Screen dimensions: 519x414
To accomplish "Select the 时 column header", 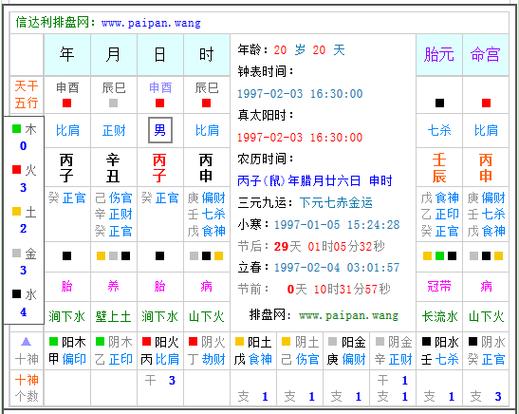I will click(x=206, y=55).
